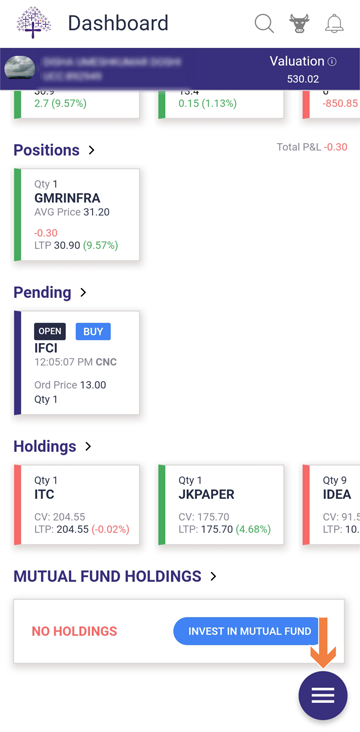Image resolution: width=360 pixels, height=732 pixels.
Task: Tap the Total P&L value
Action: point(335,147)
